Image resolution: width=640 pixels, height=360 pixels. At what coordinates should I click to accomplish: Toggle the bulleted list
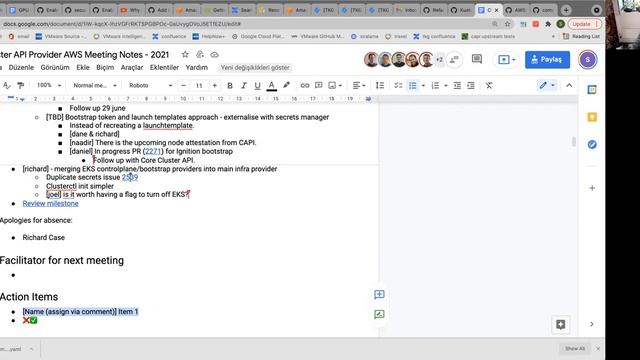pyautogui.click(x=413, y=85)
